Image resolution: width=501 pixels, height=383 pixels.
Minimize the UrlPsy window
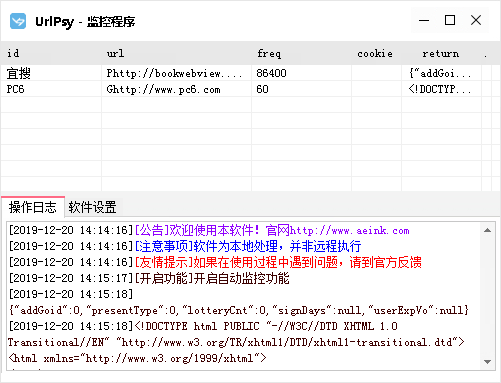[x=424, y=21]
